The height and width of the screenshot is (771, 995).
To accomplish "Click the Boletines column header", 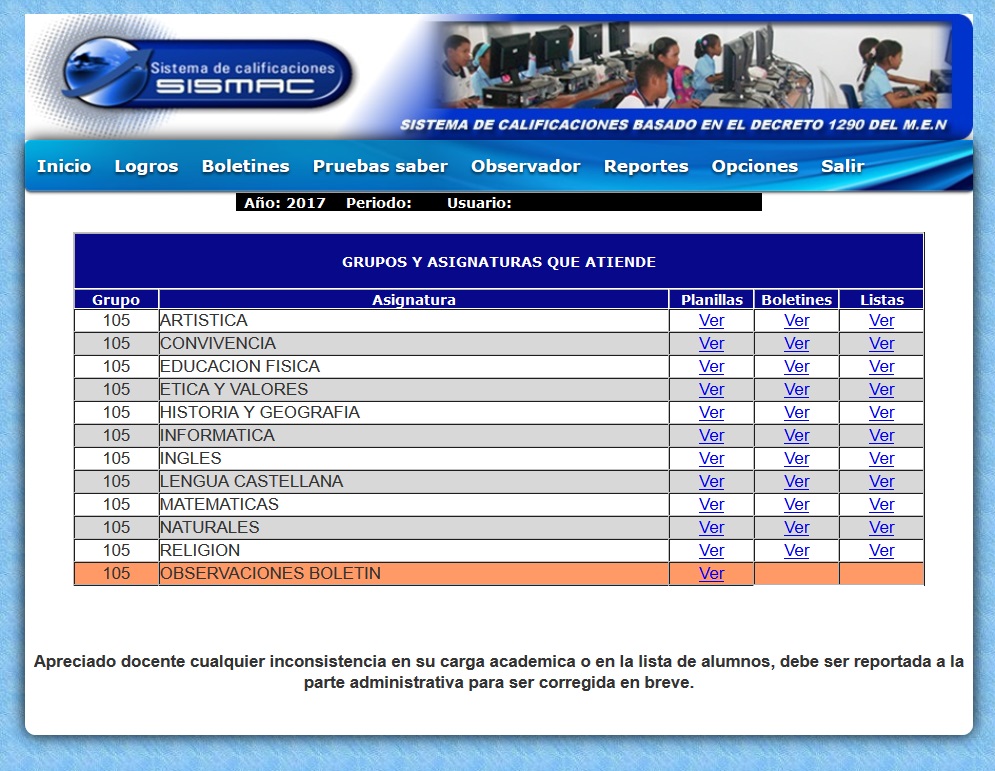I will pyautogui.click(x=796, y=300).
